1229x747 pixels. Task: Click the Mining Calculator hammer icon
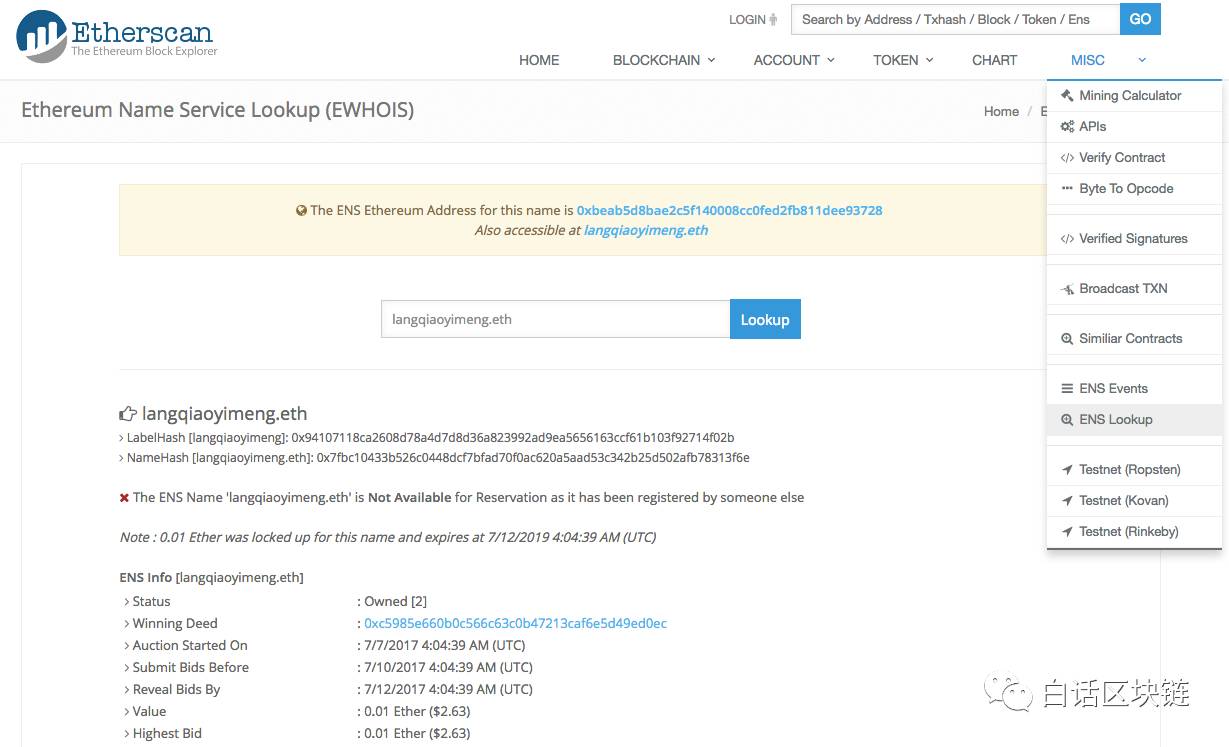(1067, 96)
